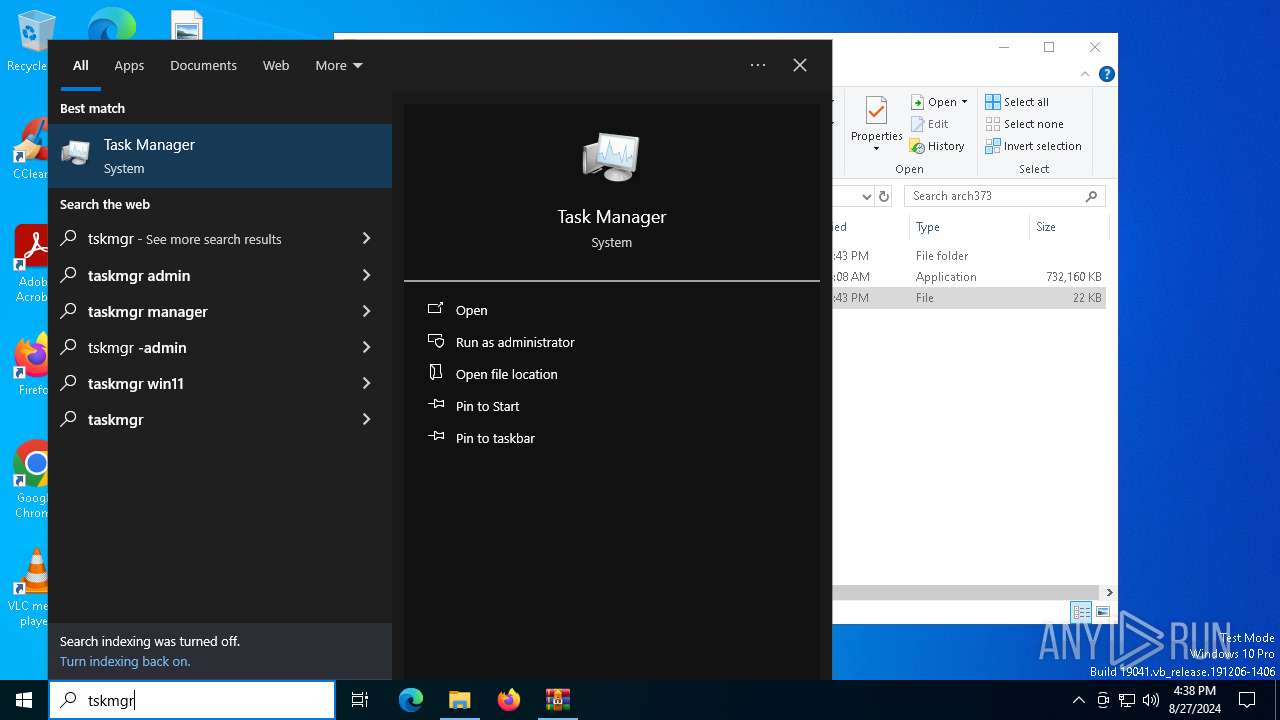Screen dimensions: 1280x720
Task: Click the volume icon in system tray
Action: tap(1151, 700)
